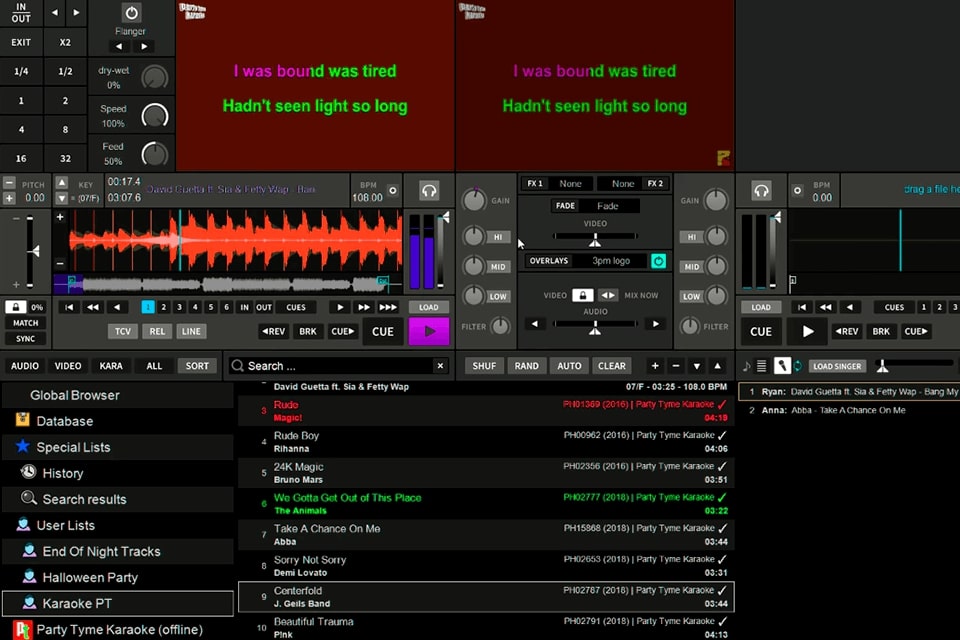Click the left deck LOAD button
This screenshot has height=640, width=960.
pos(429,307)
